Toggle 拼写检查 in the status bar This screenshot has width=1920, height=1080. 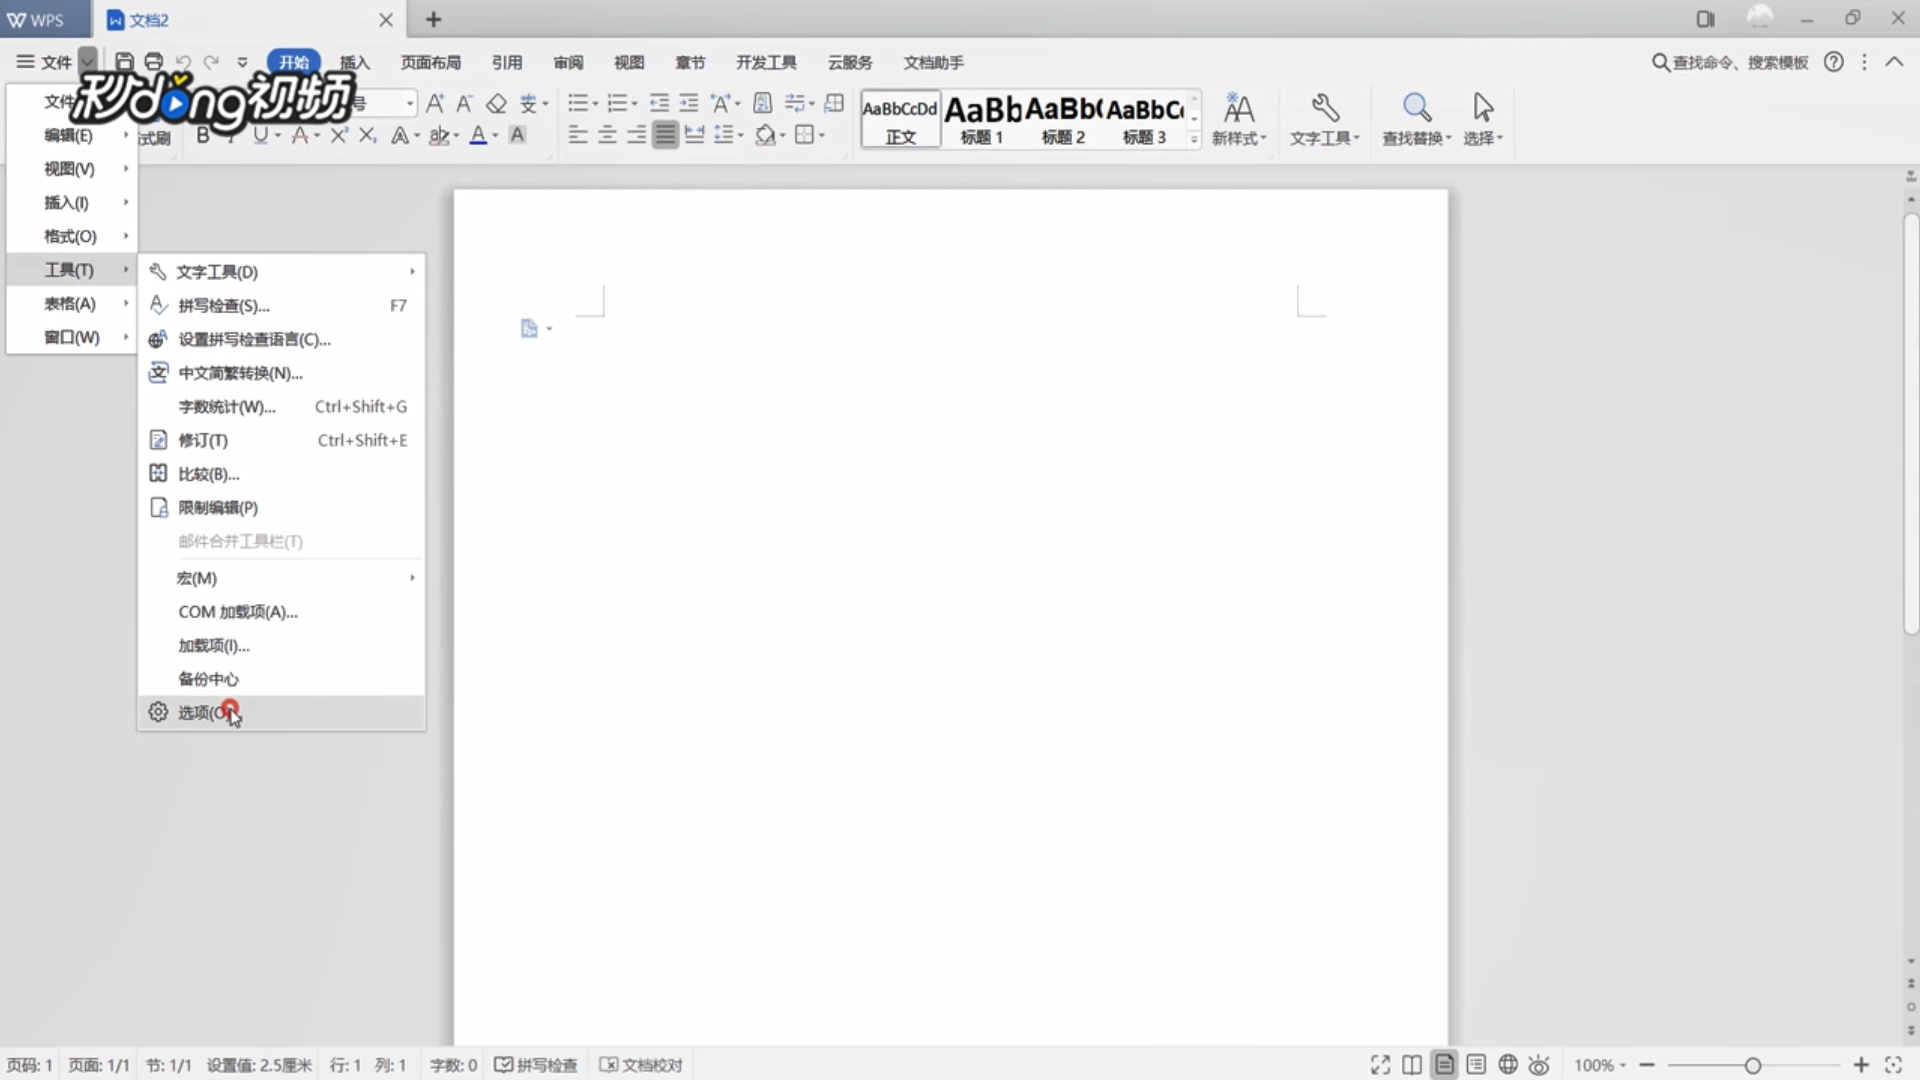tap(537, 1065)
